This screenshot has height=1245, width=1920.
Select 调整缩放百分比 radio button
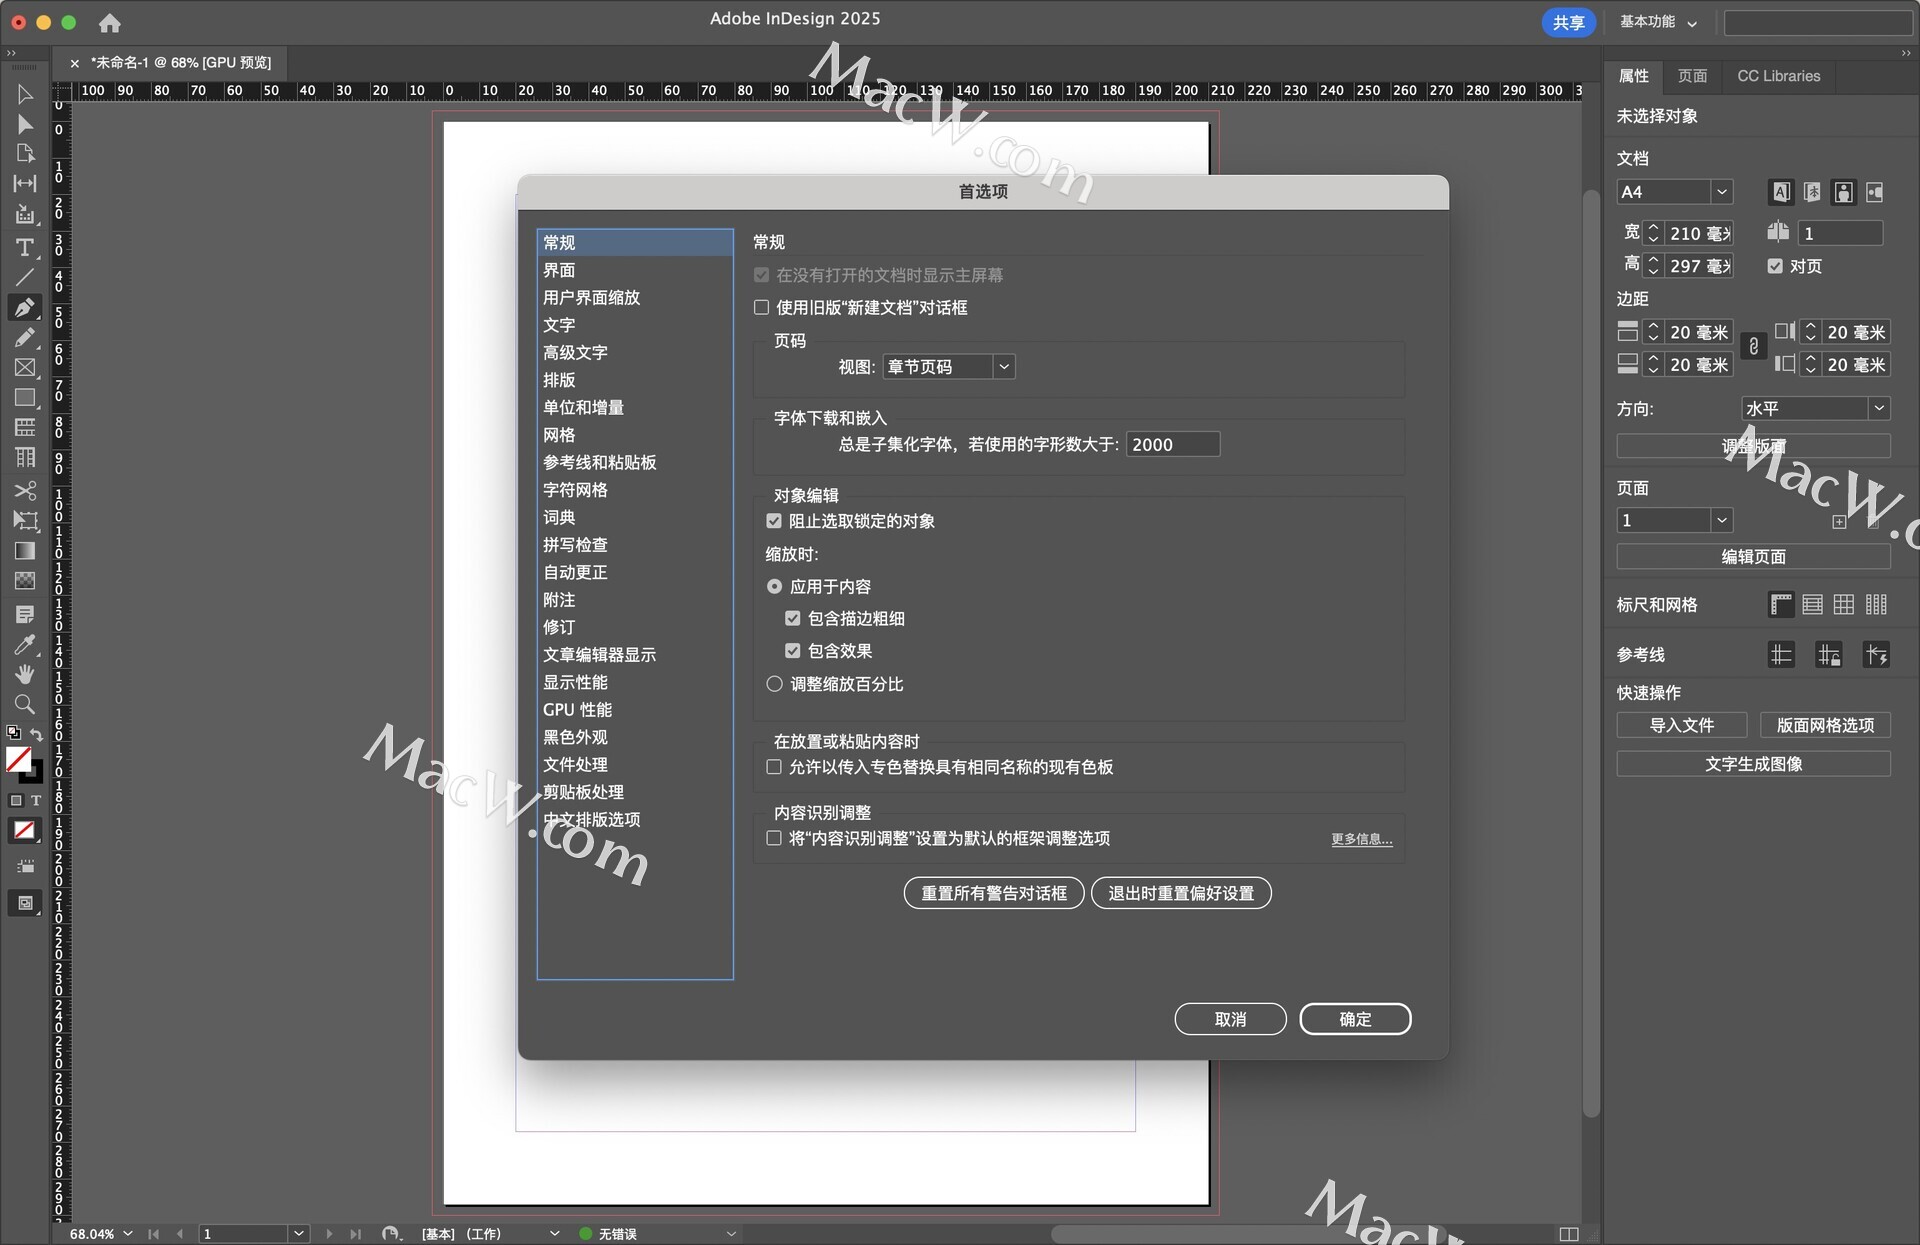[x=774, y=684]
